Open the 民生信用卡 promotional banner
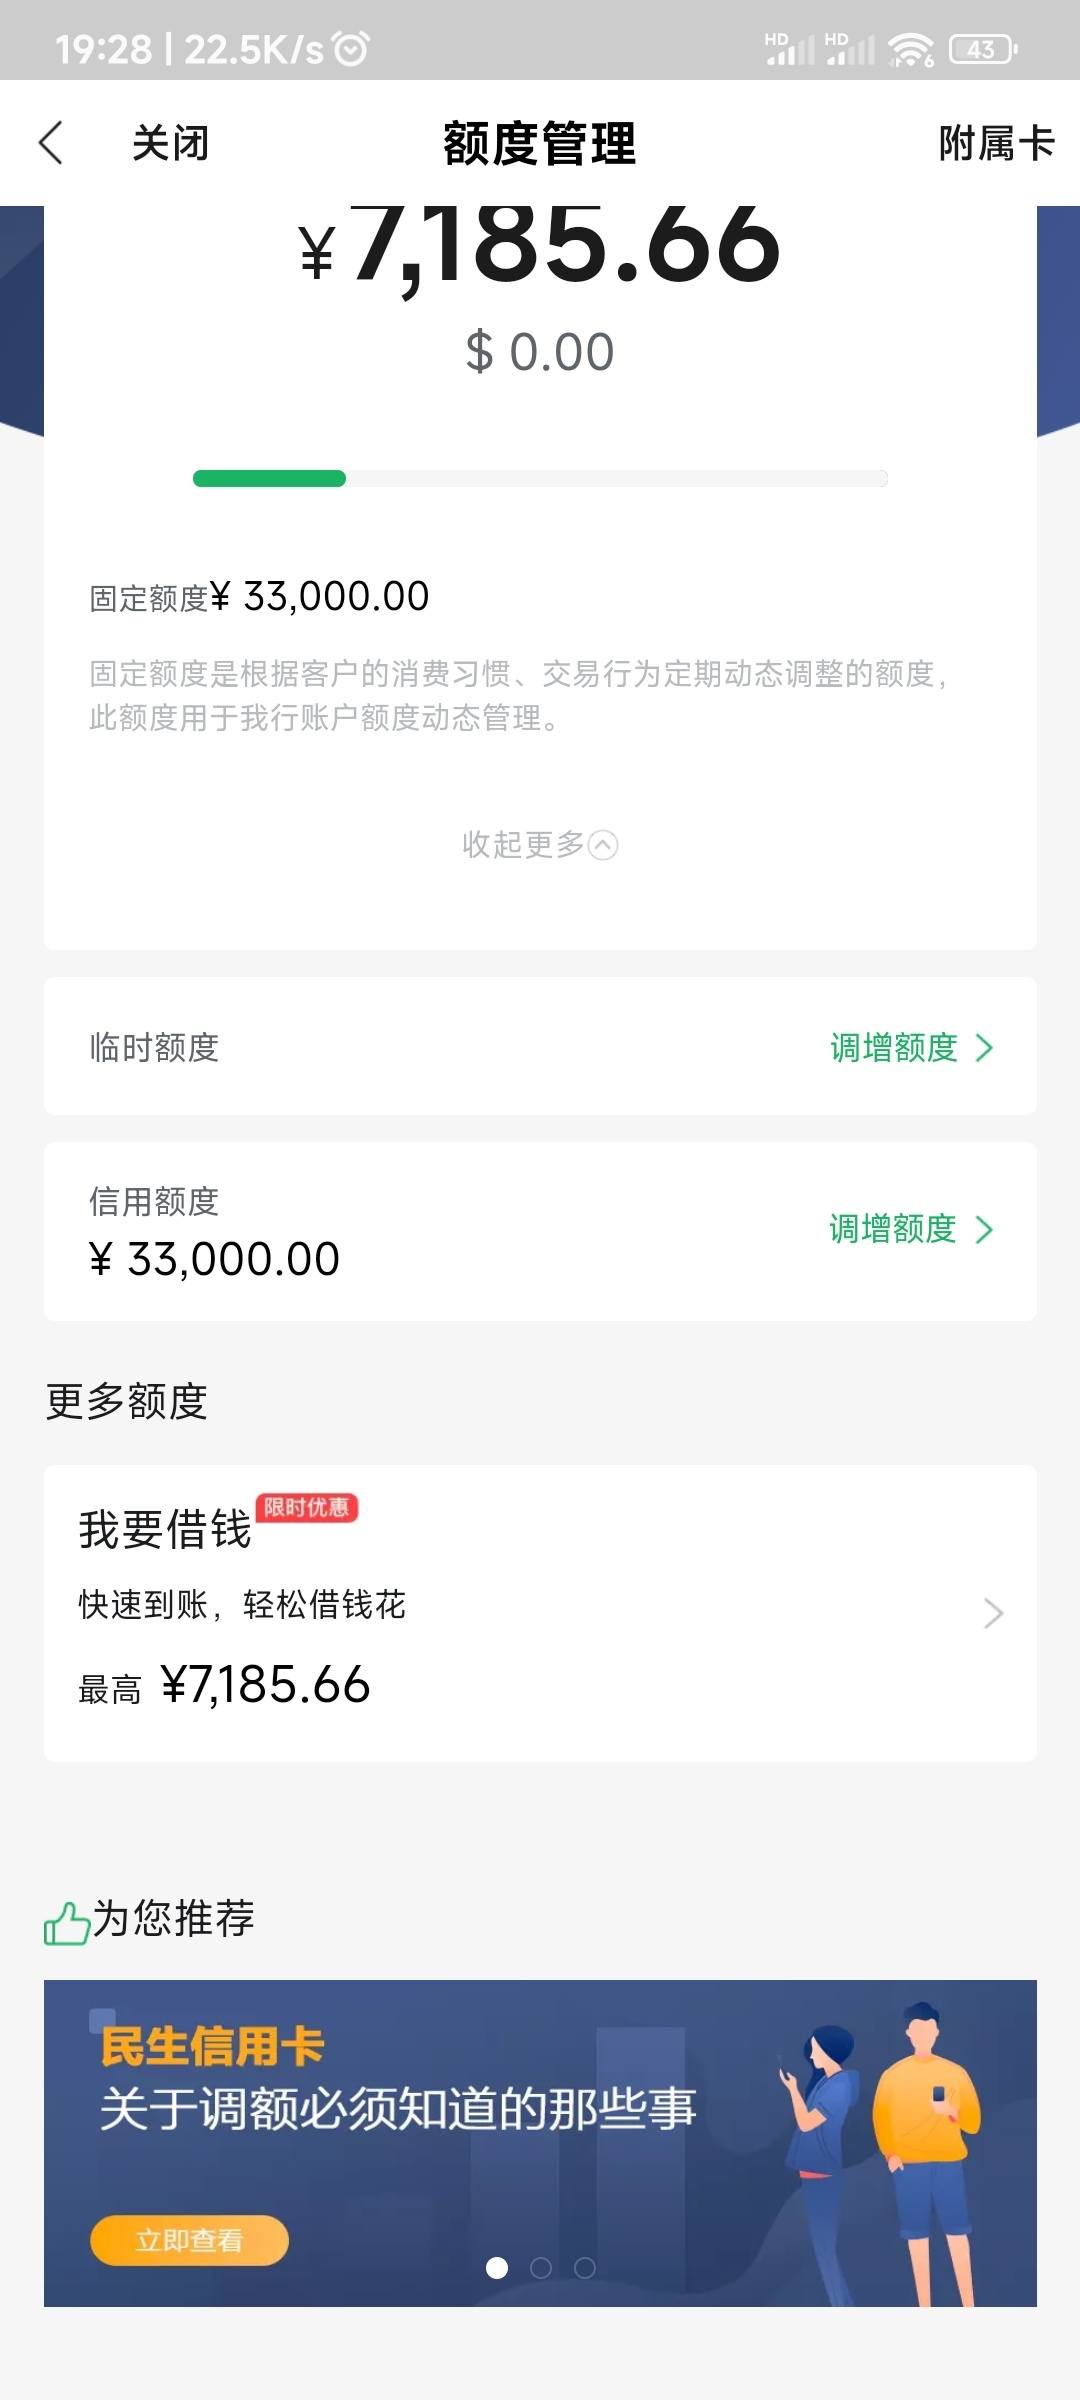This screenshot has height=2400, width=1080. click(540, 2143)
